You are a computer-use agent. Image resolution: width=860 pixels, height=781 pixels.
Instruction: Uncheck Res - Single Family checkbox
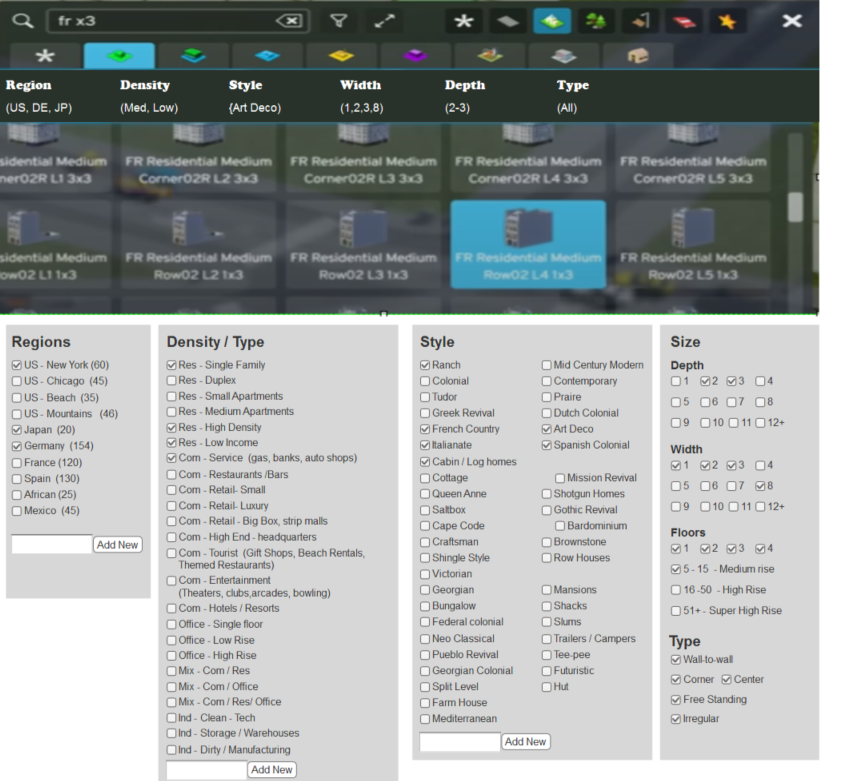pyautogui.click(x=172, y=365)
